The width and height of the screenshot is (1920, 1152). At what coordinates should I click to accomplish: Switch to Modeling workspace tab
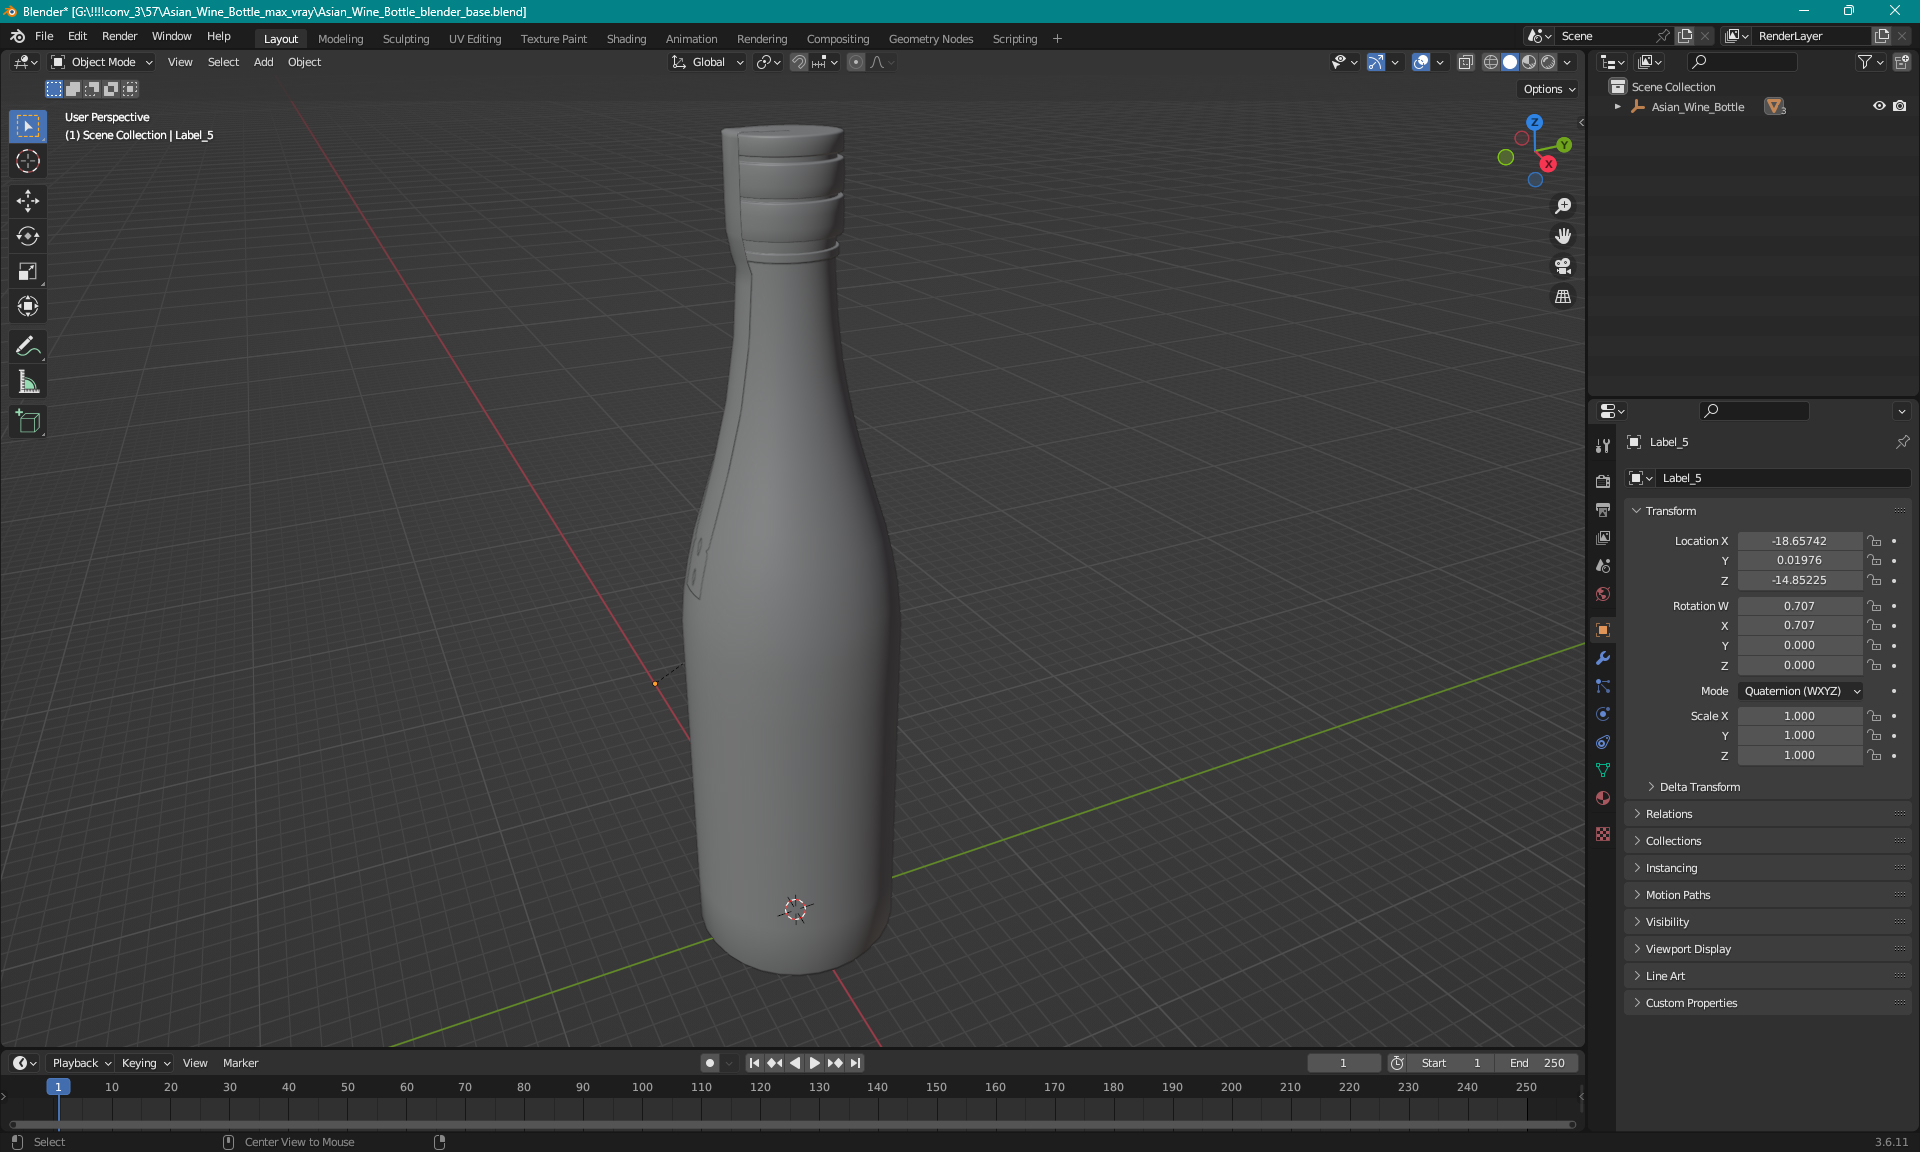(340, 39)
